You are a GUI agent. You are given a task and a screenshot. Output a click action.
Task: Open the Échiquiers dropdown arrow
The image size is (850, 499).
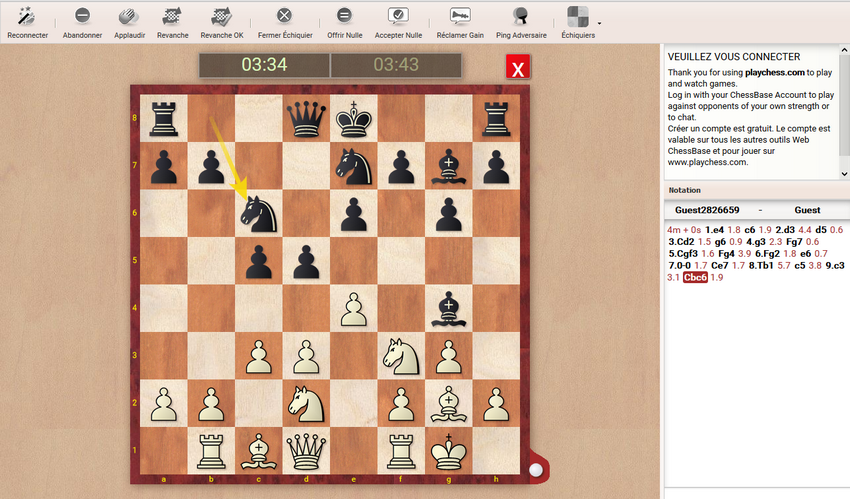pos(599,22)
